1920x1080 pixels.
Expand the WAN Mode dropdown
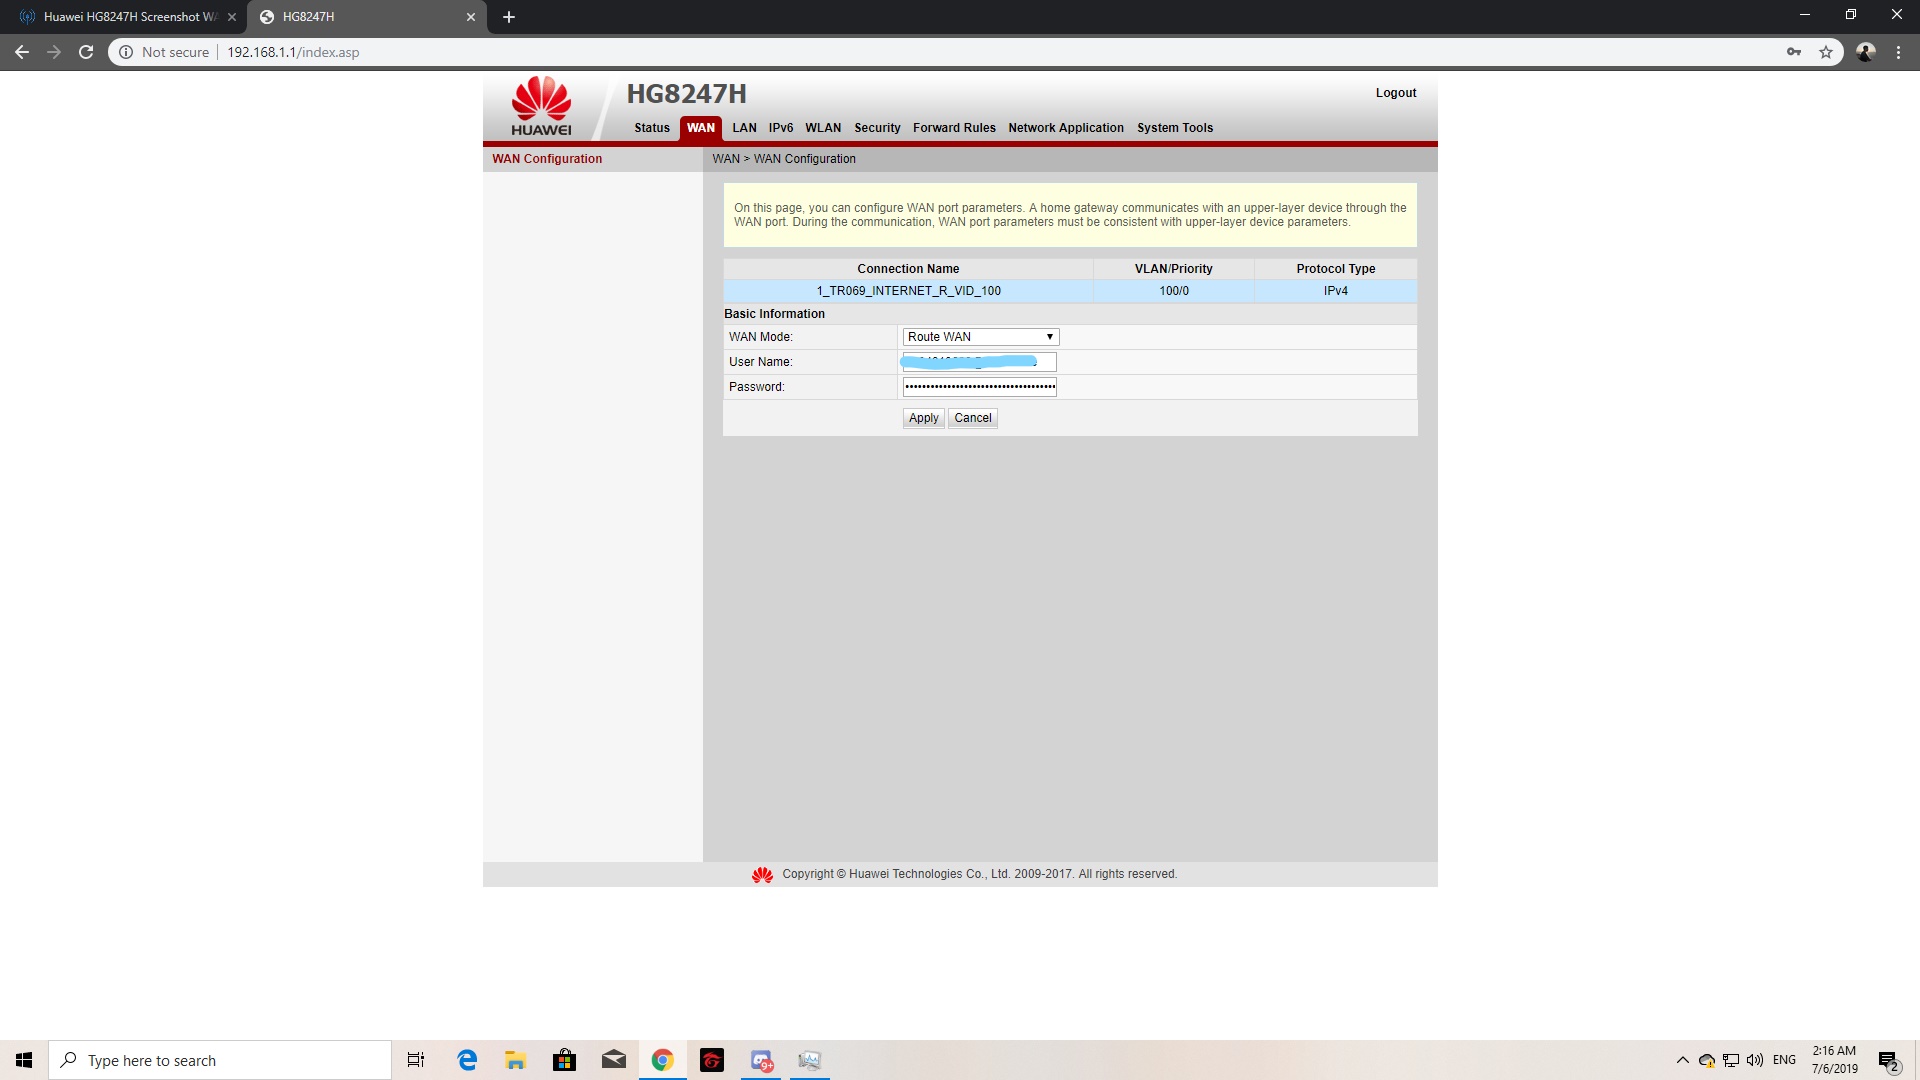click(980, 337)
